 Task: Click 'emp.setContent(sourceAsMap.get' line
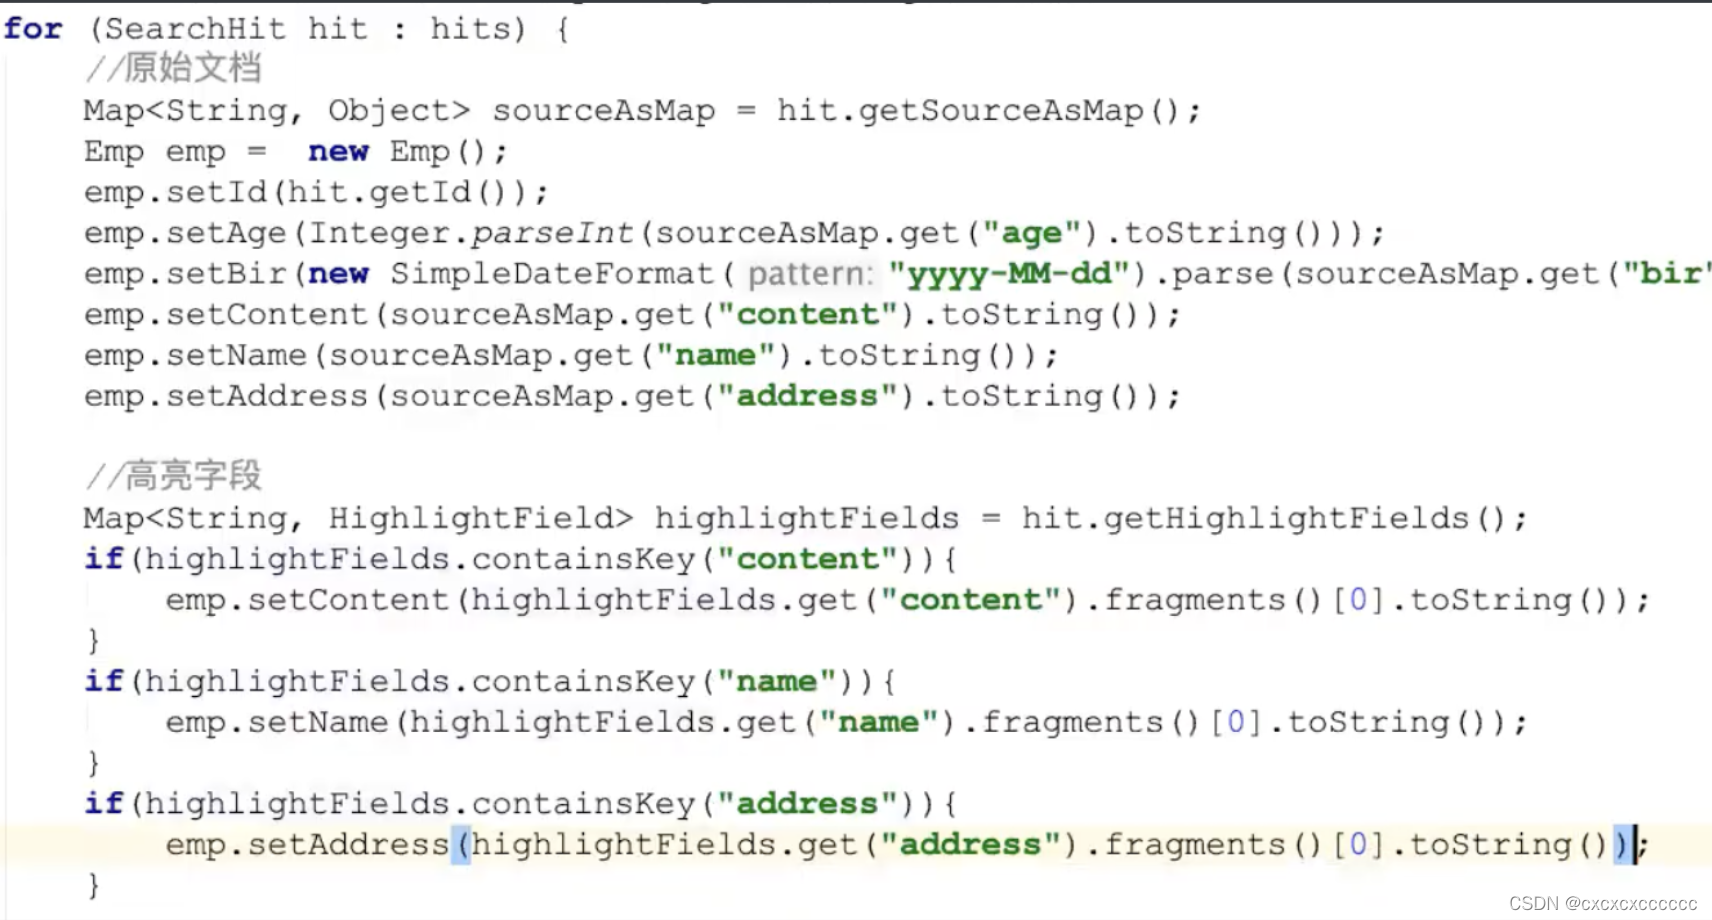click(632, 315)
